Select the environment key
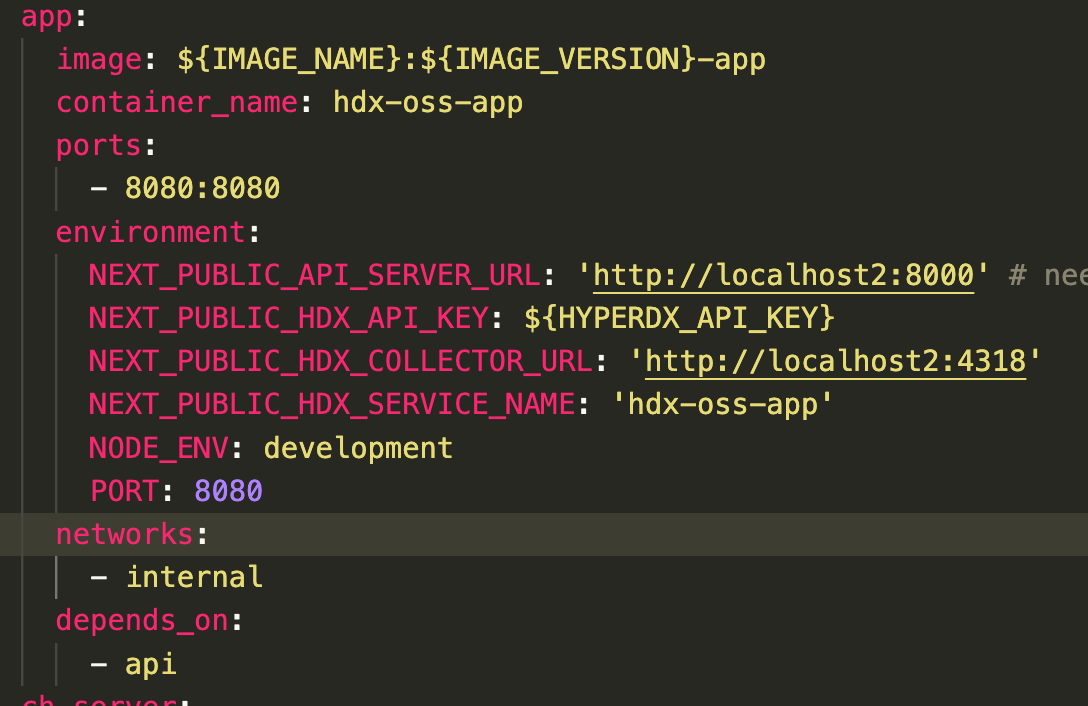1088x706 pixels. 150,231
